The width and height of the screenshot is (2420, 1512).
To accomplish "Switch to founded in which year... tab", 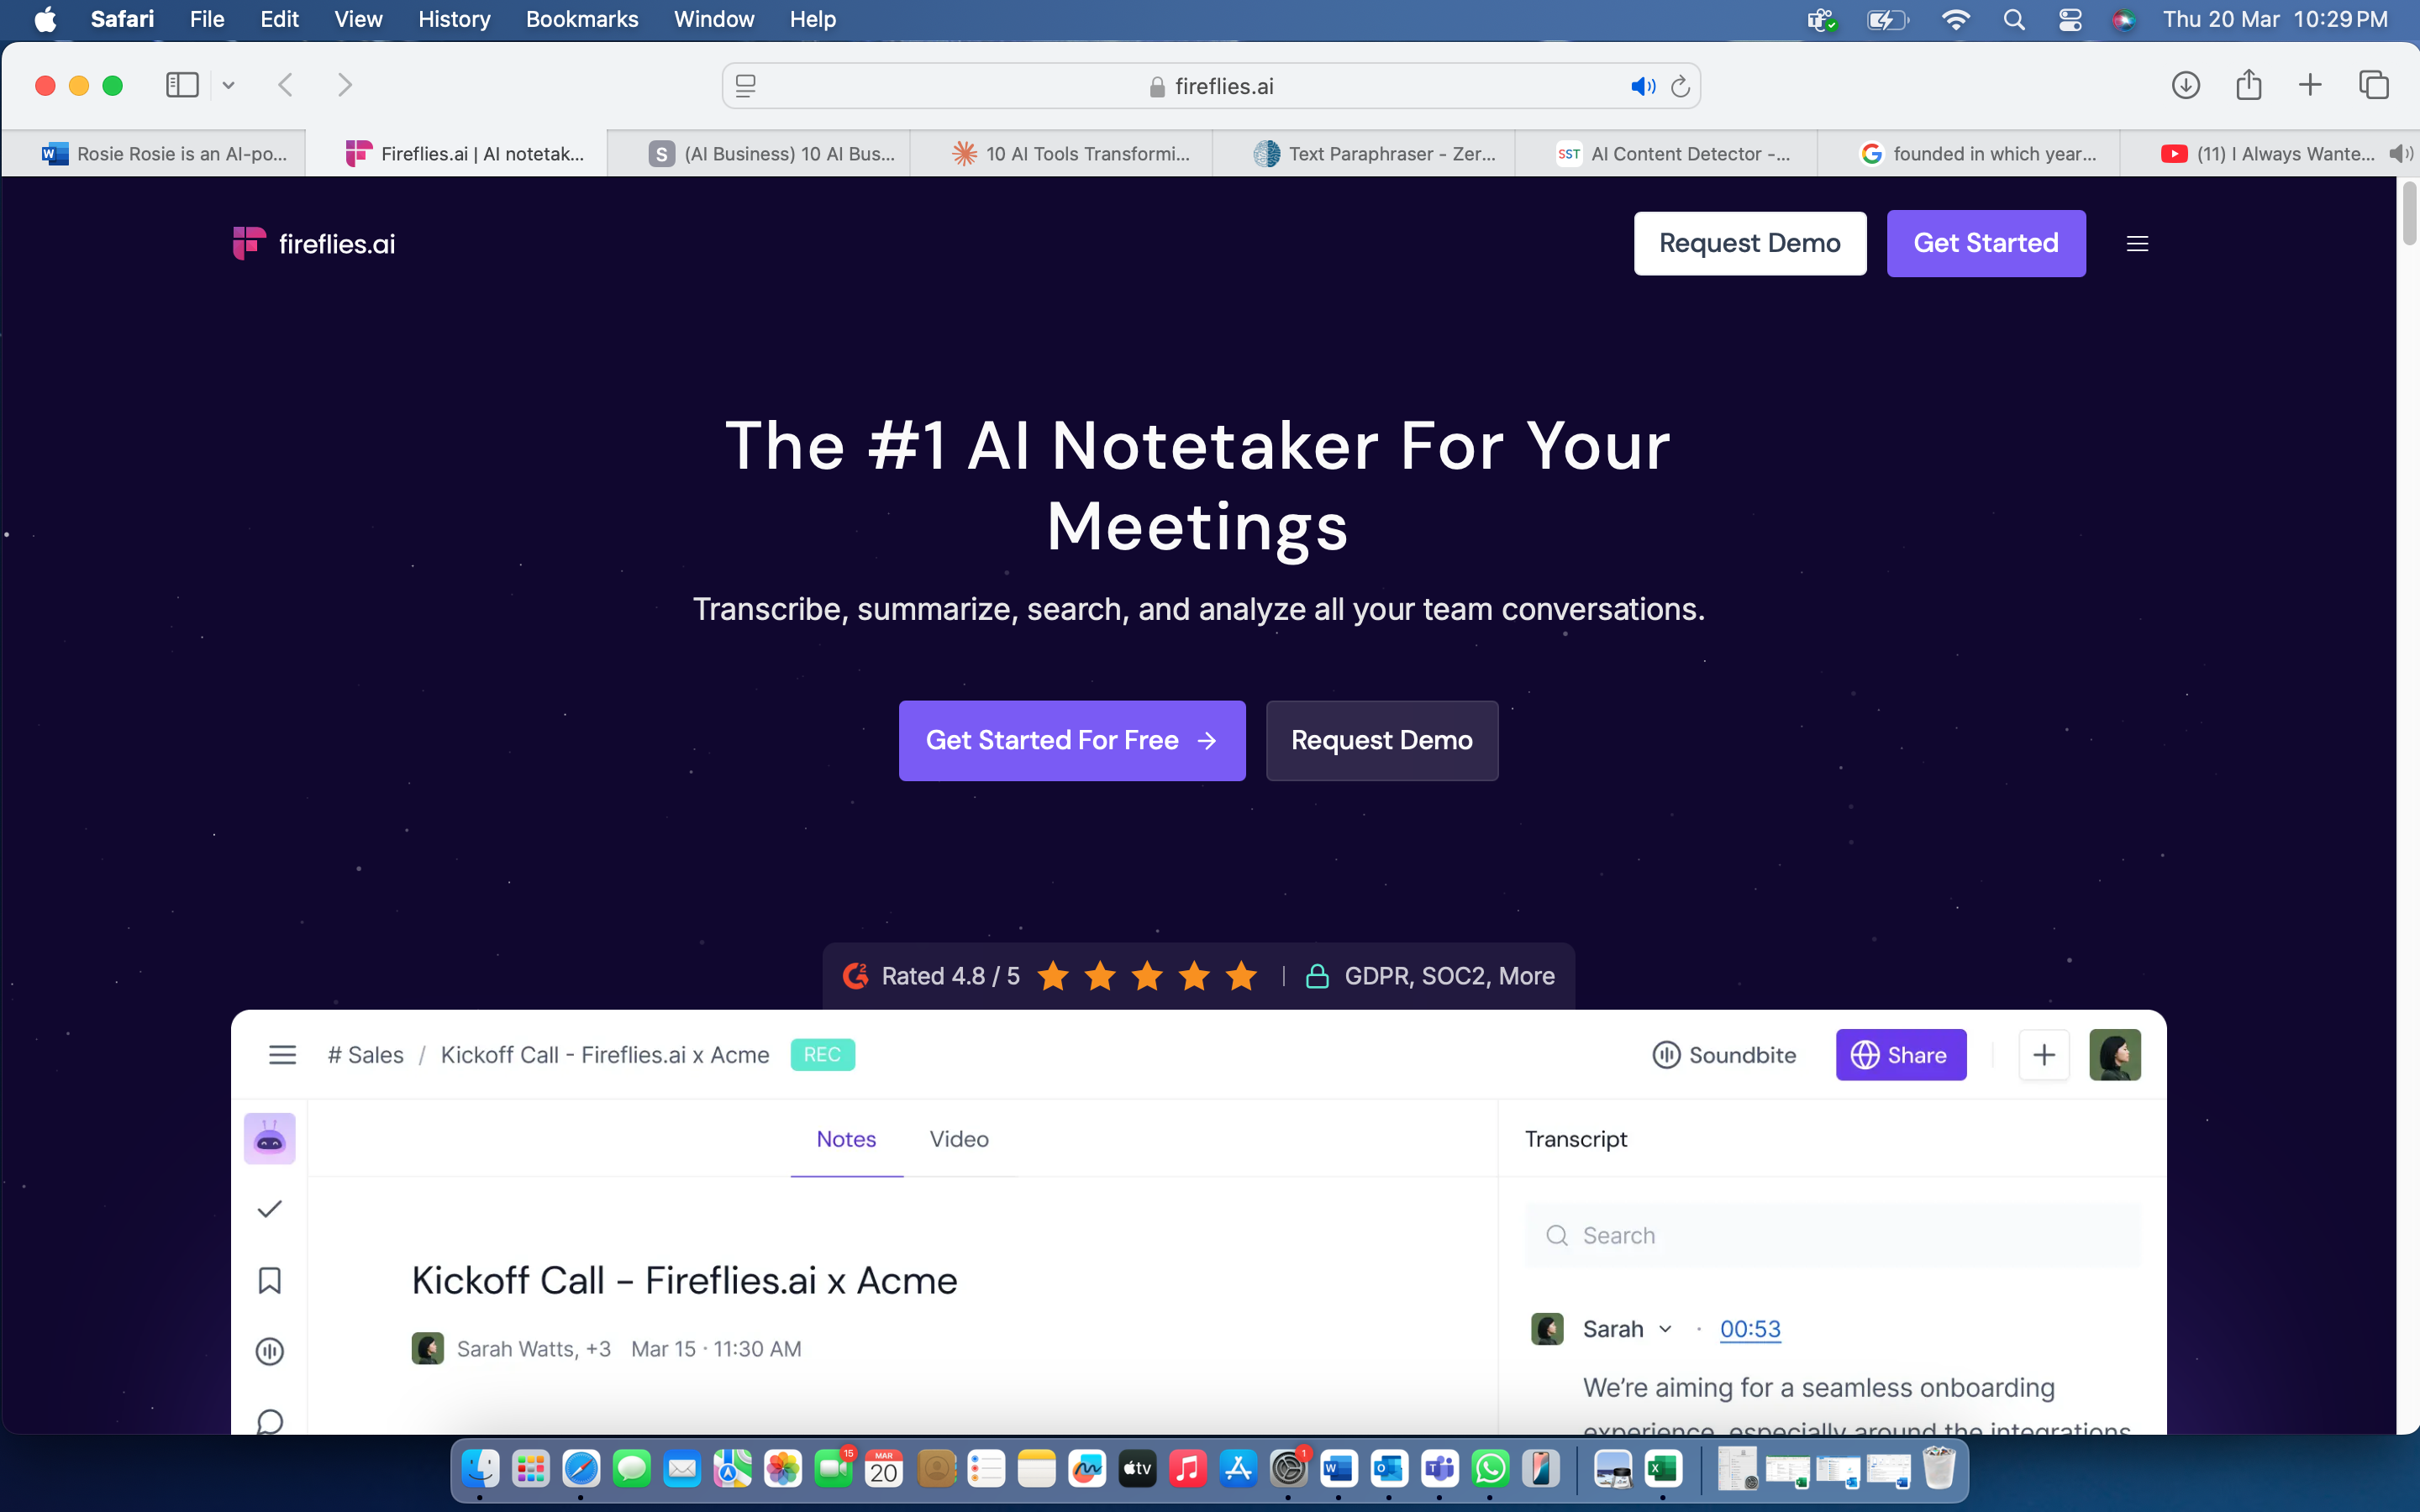I will (x=1968, y=153).
